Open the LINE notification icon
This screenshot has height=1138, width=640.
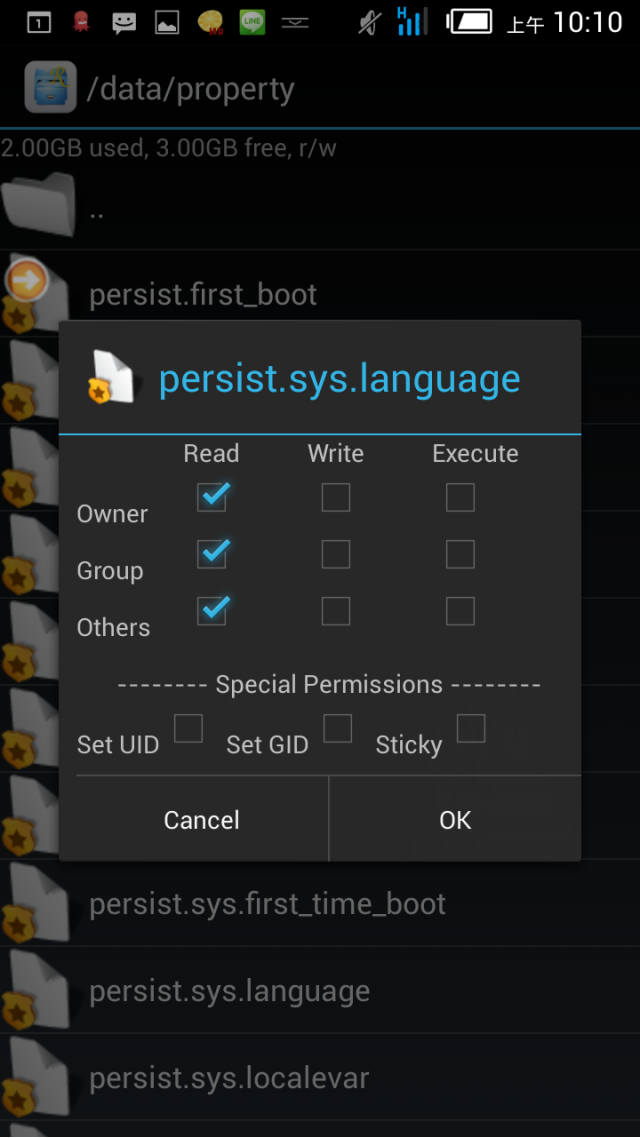252,22
